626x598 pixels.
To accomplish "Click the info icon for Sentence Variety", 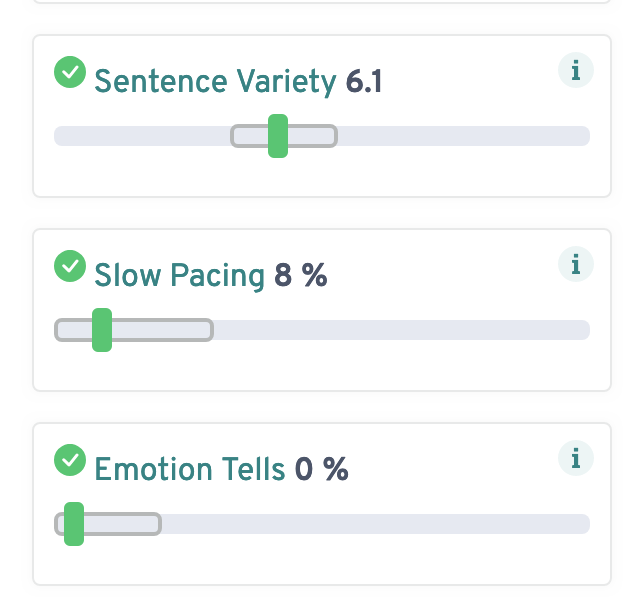I will pos(575,71).
